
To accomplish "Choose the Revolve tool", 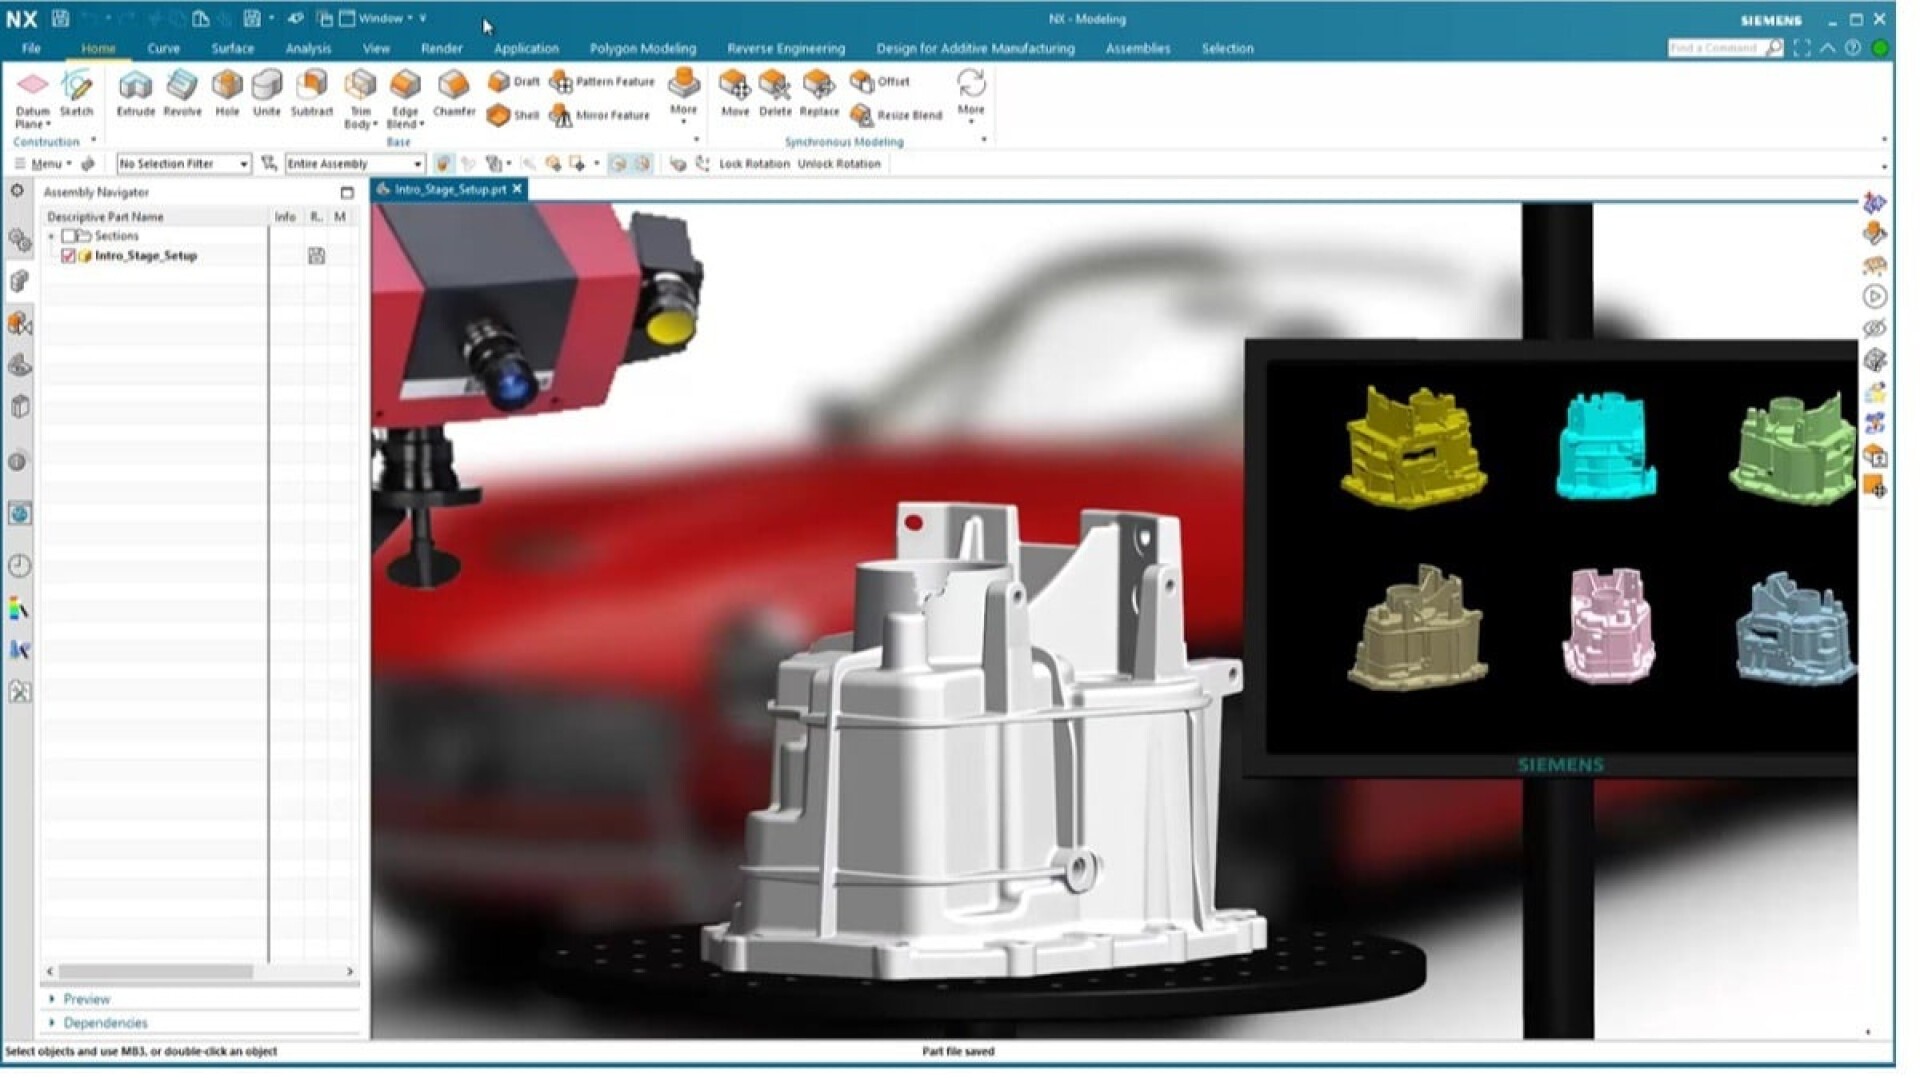I will (182, 94).
